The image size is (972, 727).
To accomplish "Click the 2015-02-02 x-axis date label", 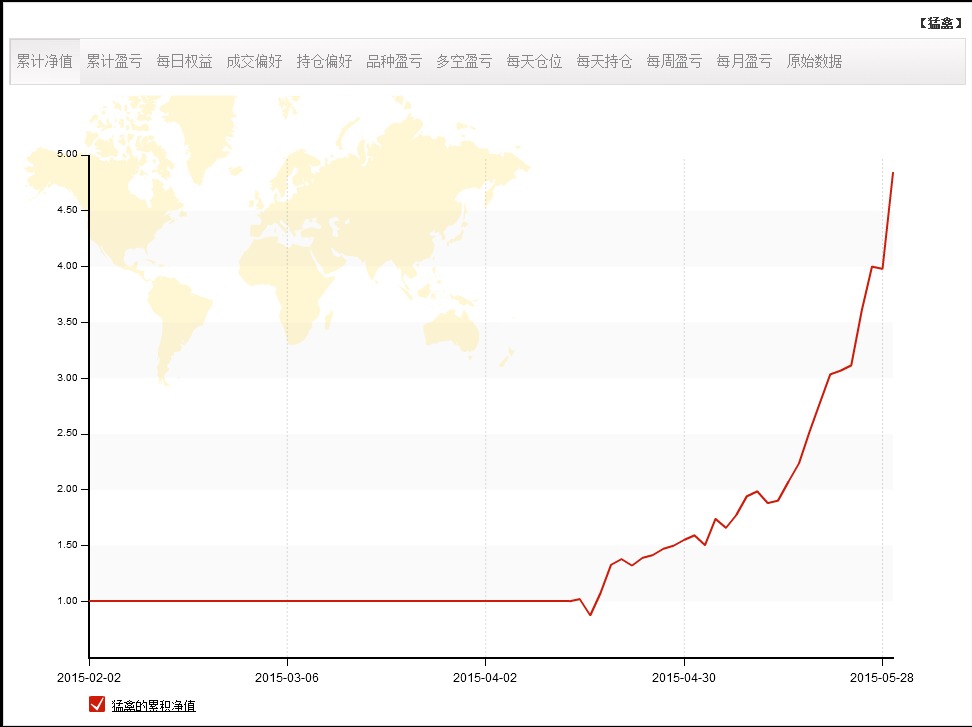I will 89,677.
